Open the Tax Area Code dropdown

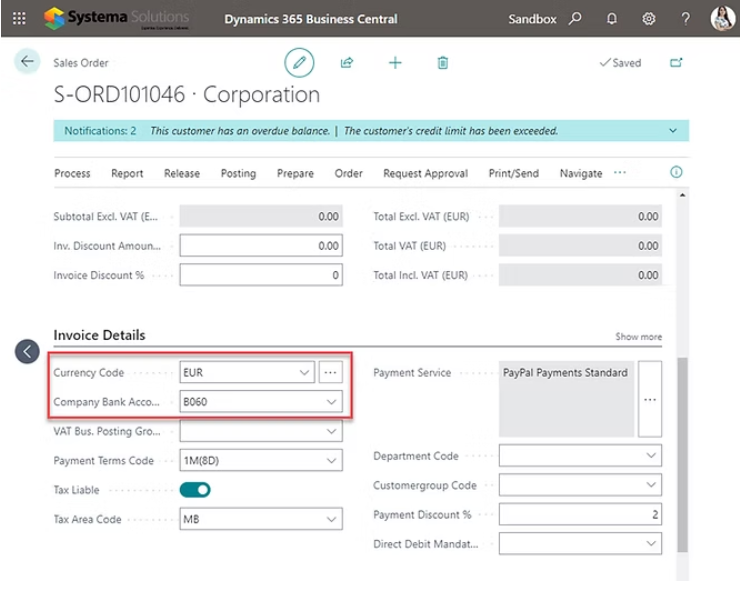[x=331, y=520]
